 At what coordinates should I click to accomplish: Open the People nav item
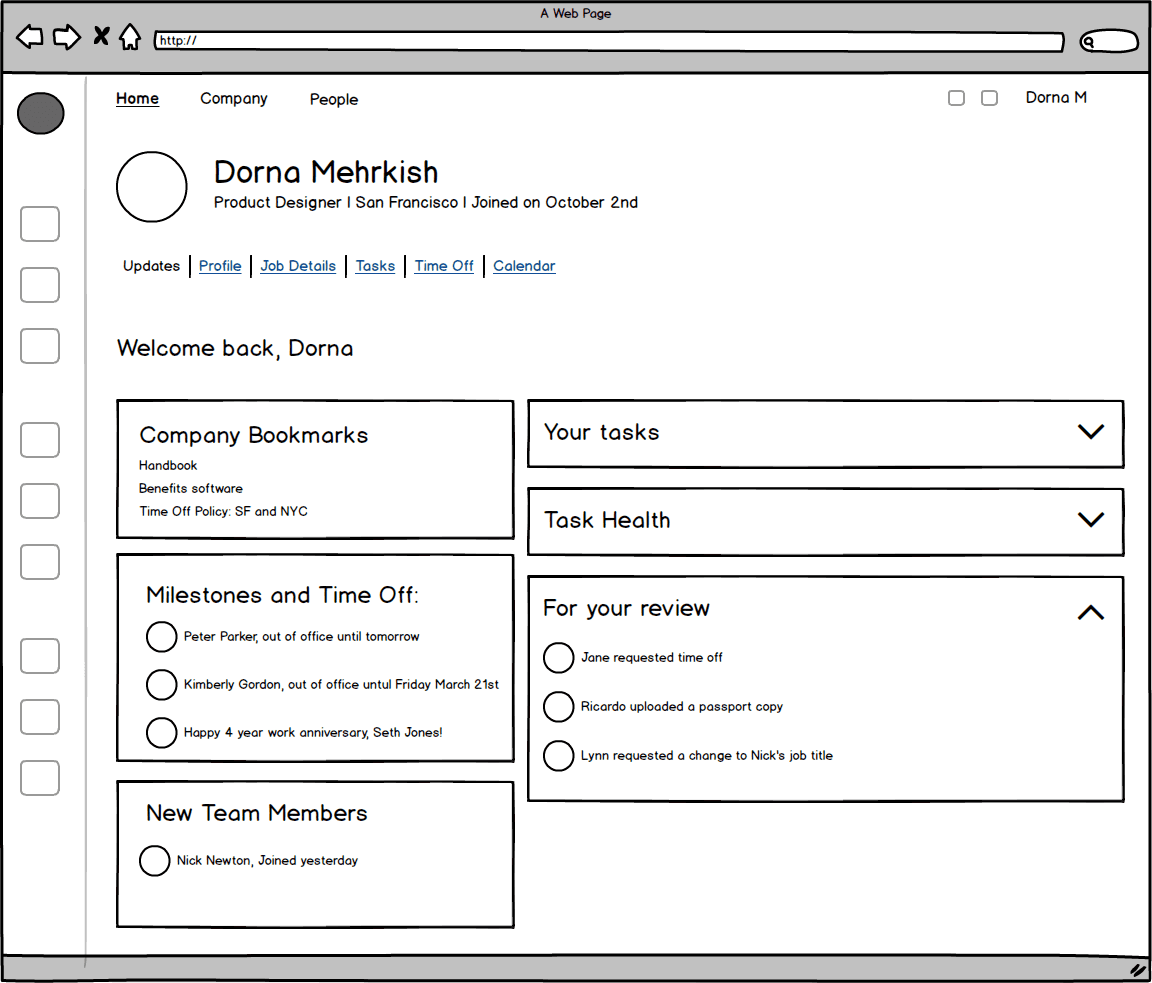(334, 99)
